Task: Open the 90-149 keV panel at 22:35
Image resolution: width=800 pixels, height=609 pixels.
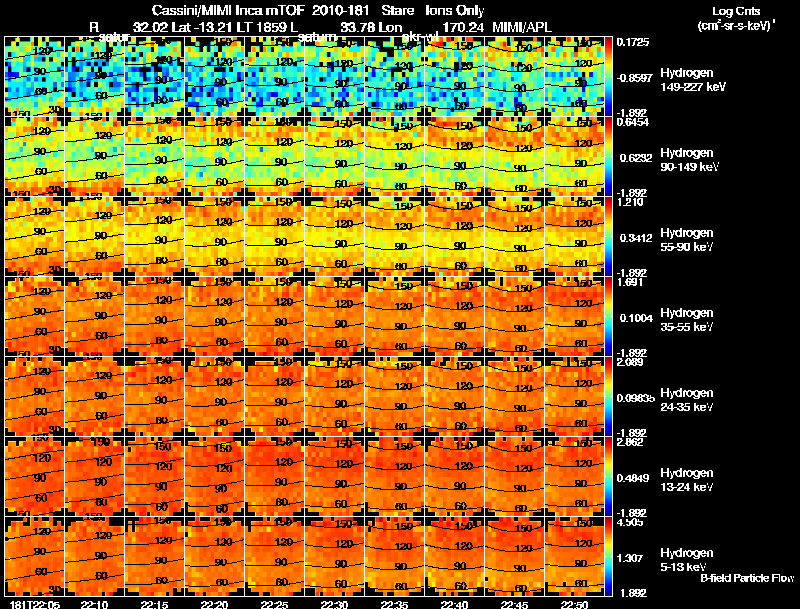Action: [394, 157]
